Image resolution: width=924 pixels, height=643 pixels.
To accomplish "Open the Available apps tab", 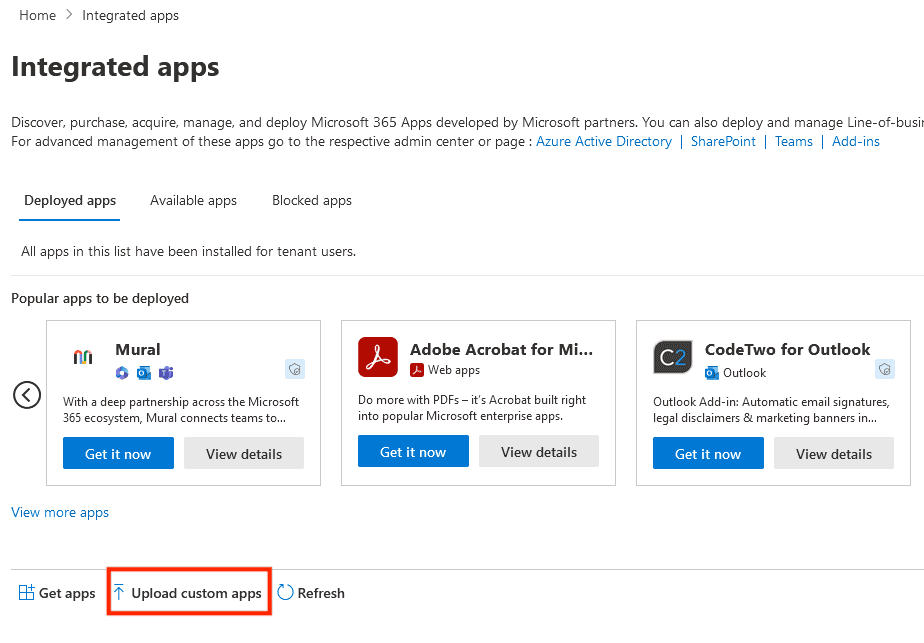I will [x=193, y=200].
